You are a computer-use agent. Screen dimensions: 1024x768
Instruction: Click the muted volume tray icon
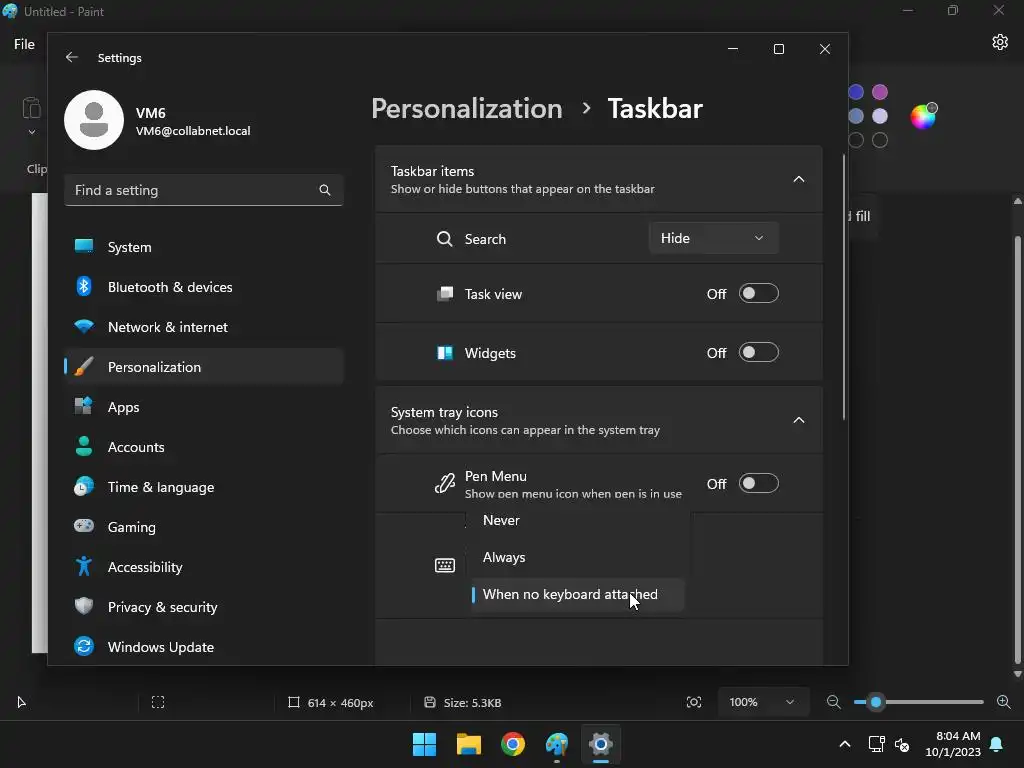[902, 744]
